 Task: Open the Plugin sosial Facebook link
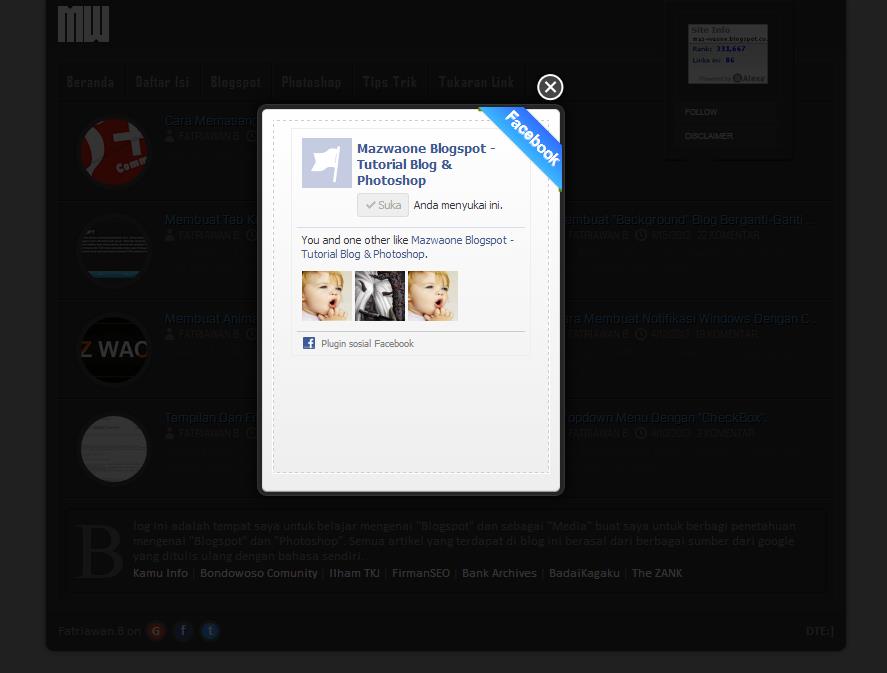[367, 343]
